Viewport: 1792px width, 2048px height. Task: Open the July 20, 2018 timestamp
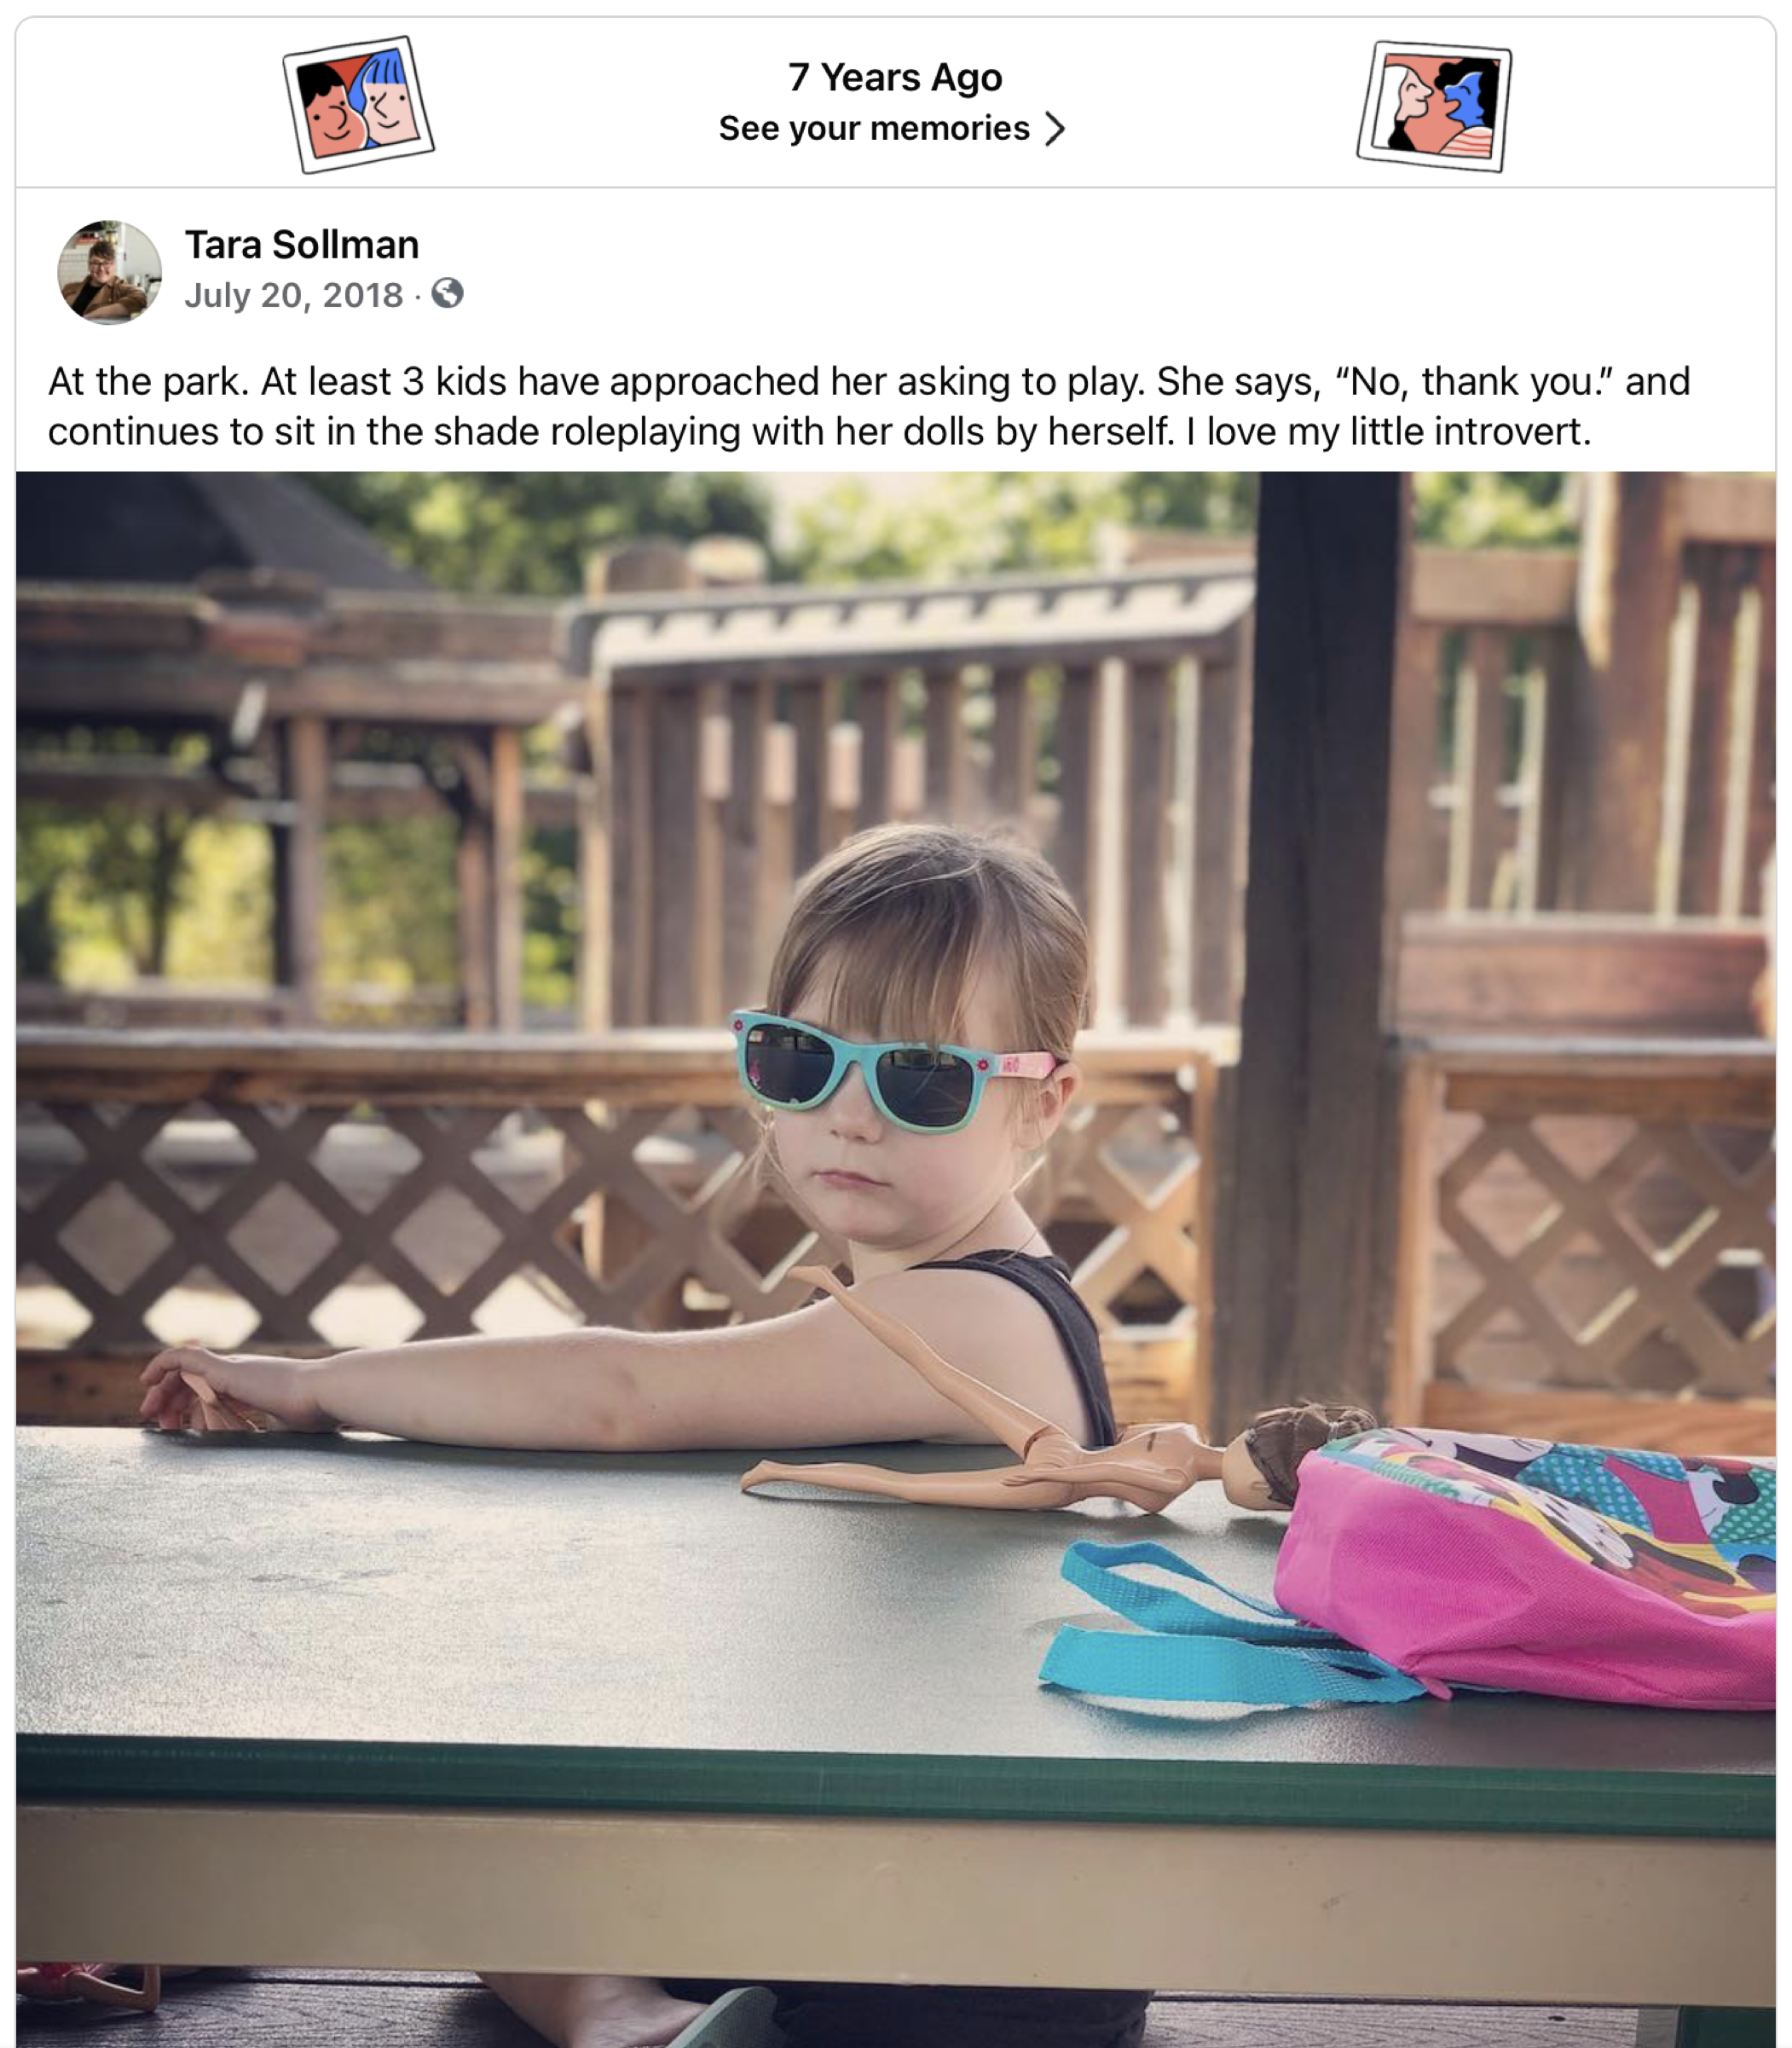(x=294, y=295)
